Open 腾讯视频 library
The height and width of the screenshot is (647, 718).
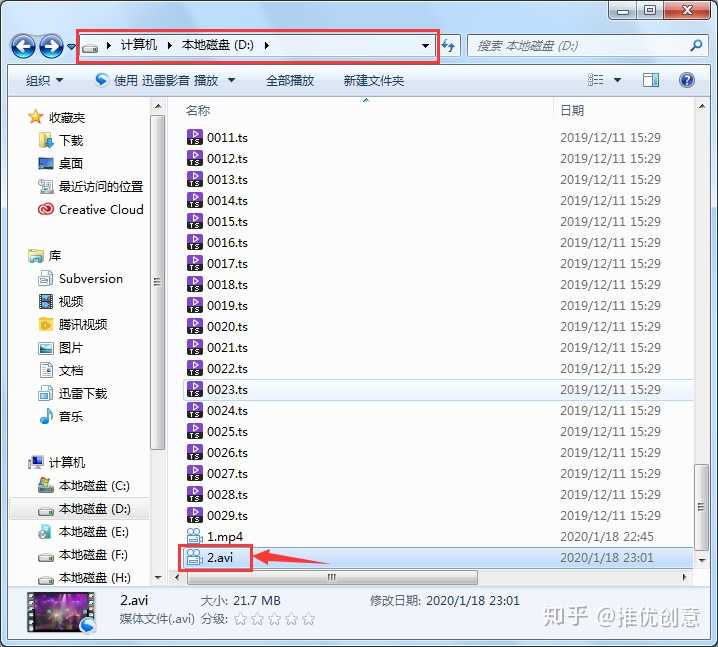point(83,324)
